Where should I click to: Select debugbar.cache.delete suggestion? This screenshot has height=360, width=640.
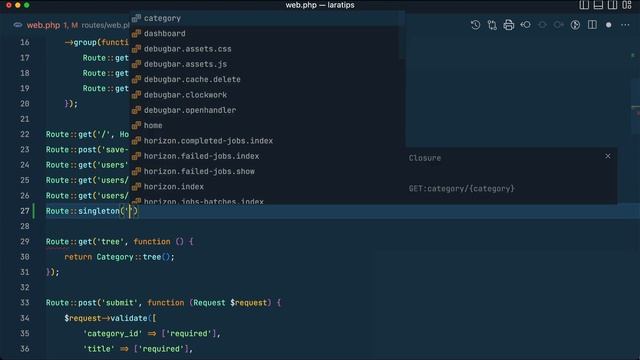[267, 79]
